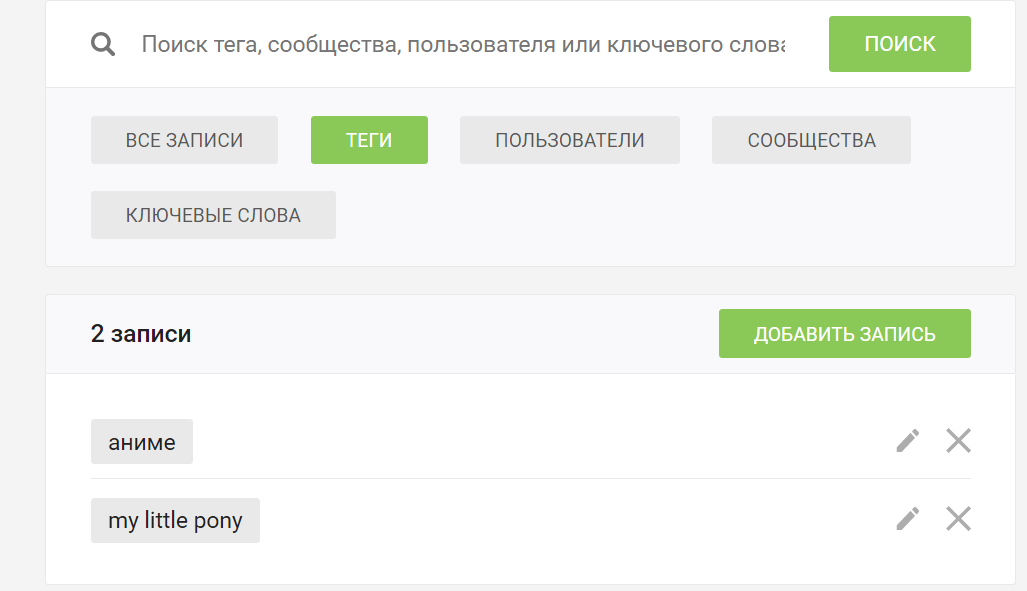Click the X beside my little pony
Image resolution: width=1027 pixels, height=591 pixels.
tap(958, 518)
